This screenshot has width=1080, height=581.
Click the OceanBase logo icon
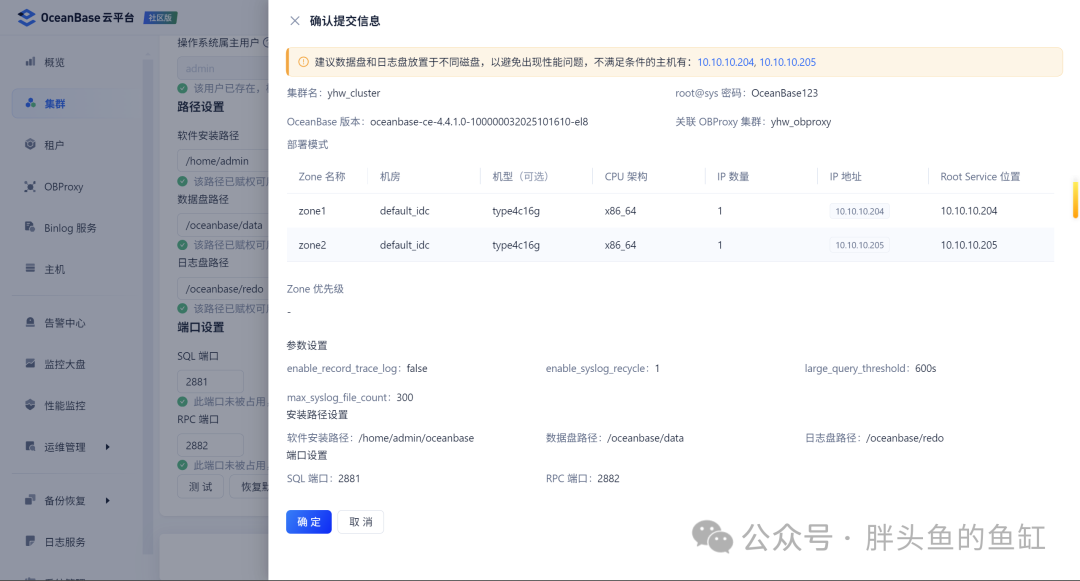tap(26, 17)
